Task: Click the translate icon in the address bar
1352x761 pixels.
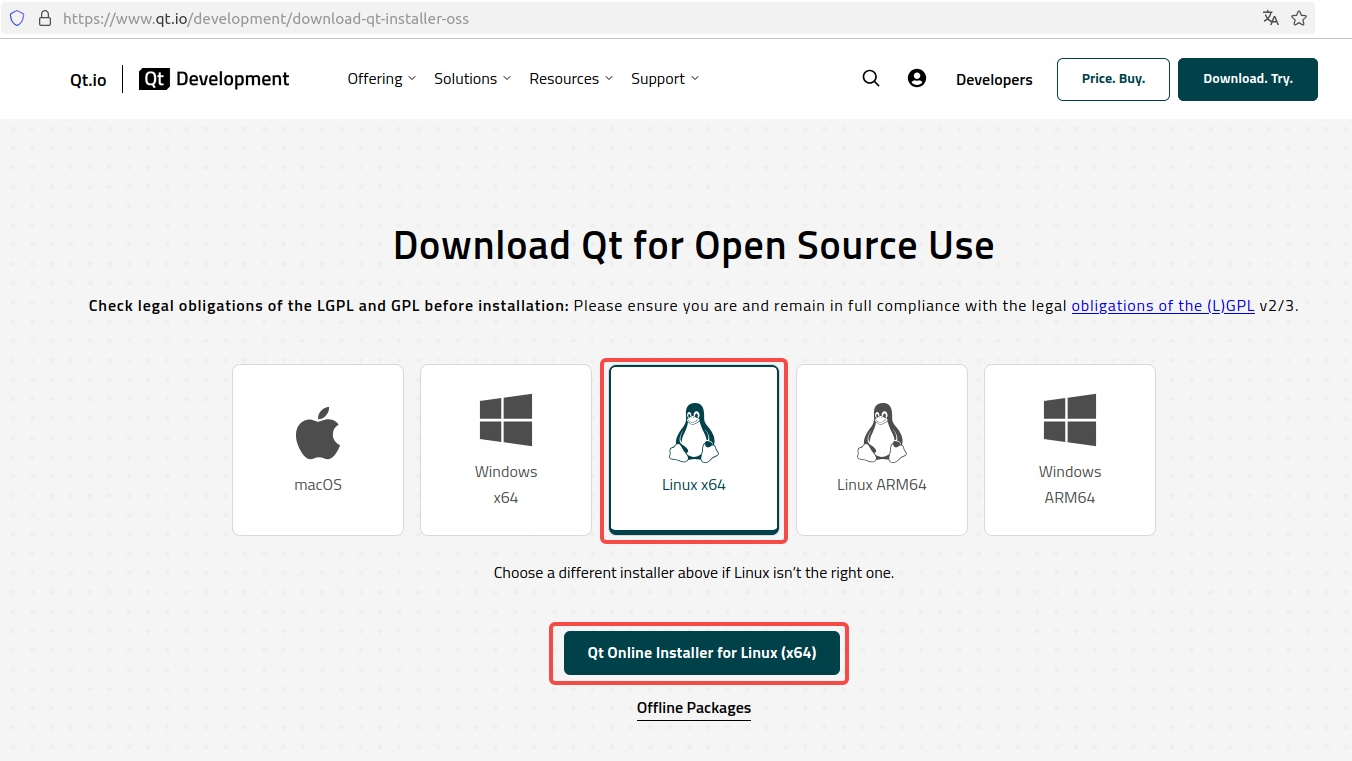Action: 1270,18
